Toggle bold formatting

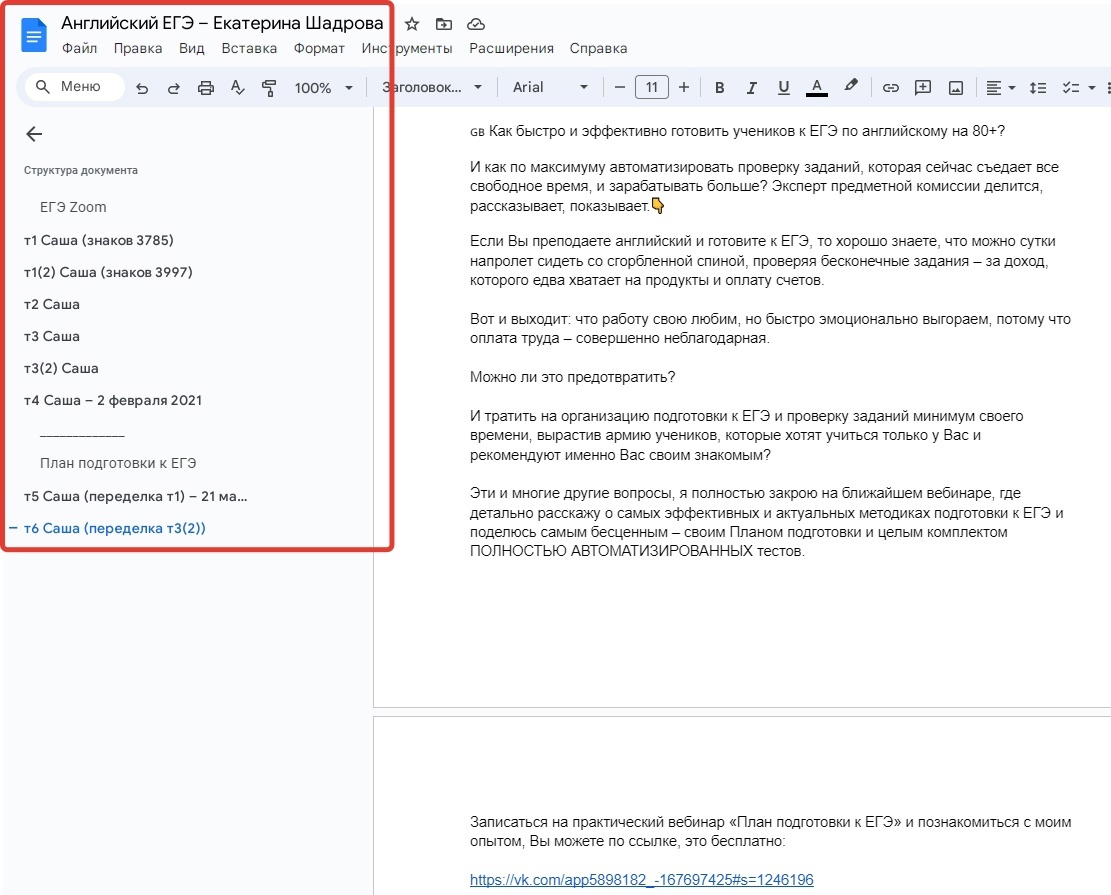tap(719, 87)
